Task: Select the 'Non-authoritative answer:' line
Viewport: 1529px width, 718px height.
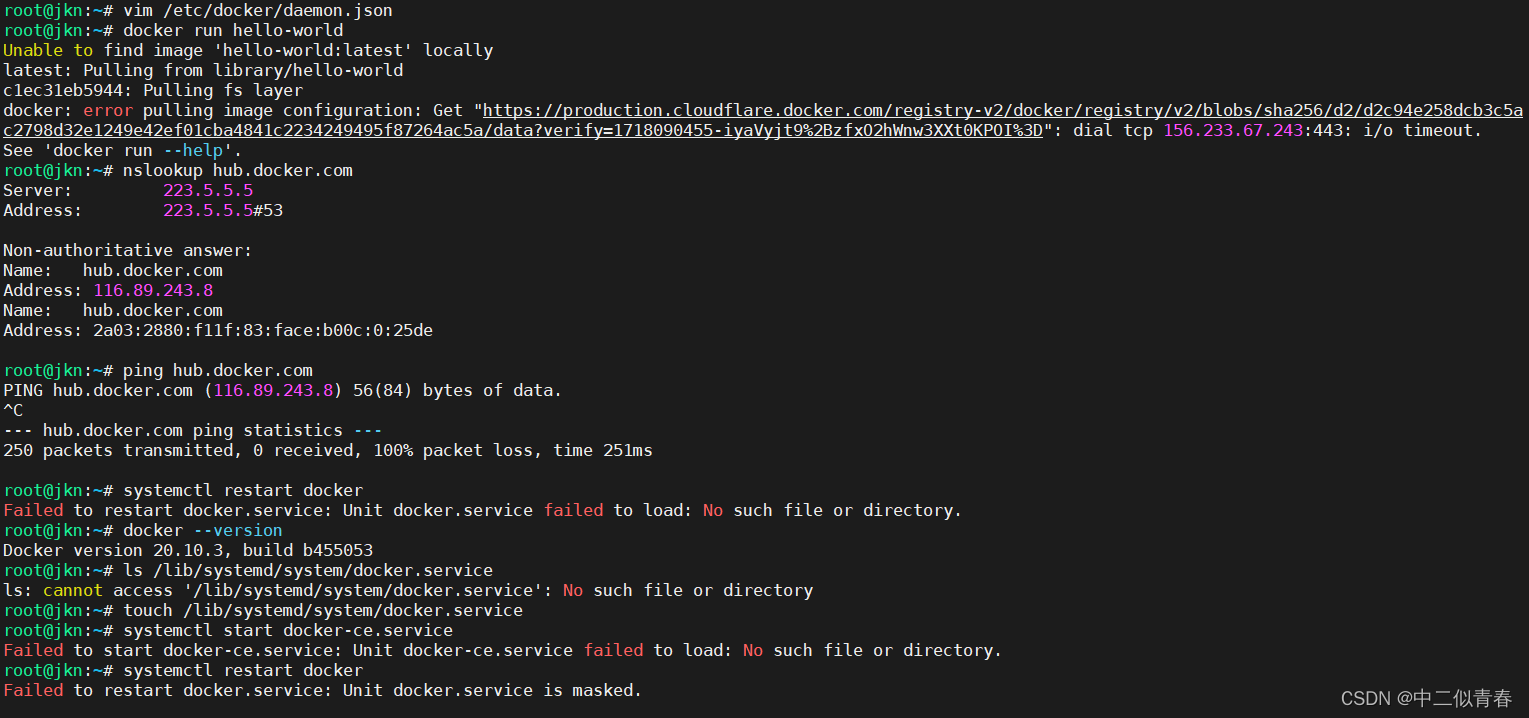Action: tap(128, 251)
